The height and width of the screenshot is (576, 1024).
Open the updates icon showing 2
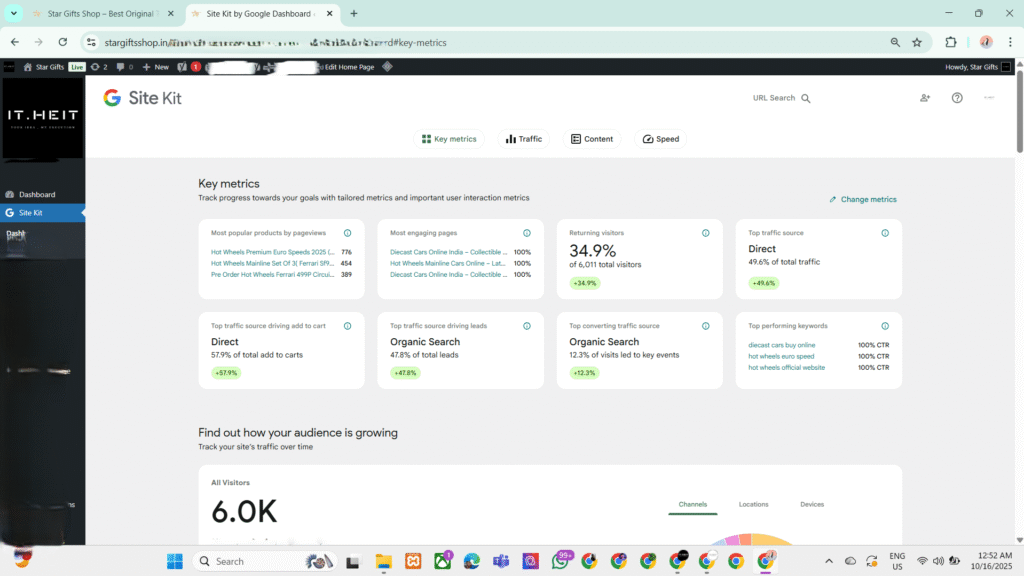(x=99, y=67)
